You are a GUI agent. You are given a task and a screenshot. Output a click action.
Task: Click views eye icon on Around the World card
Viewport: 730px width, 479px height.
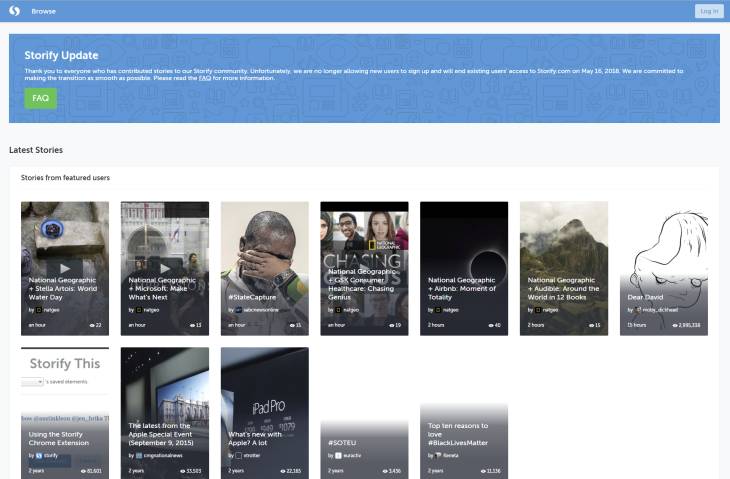(591, 325)
